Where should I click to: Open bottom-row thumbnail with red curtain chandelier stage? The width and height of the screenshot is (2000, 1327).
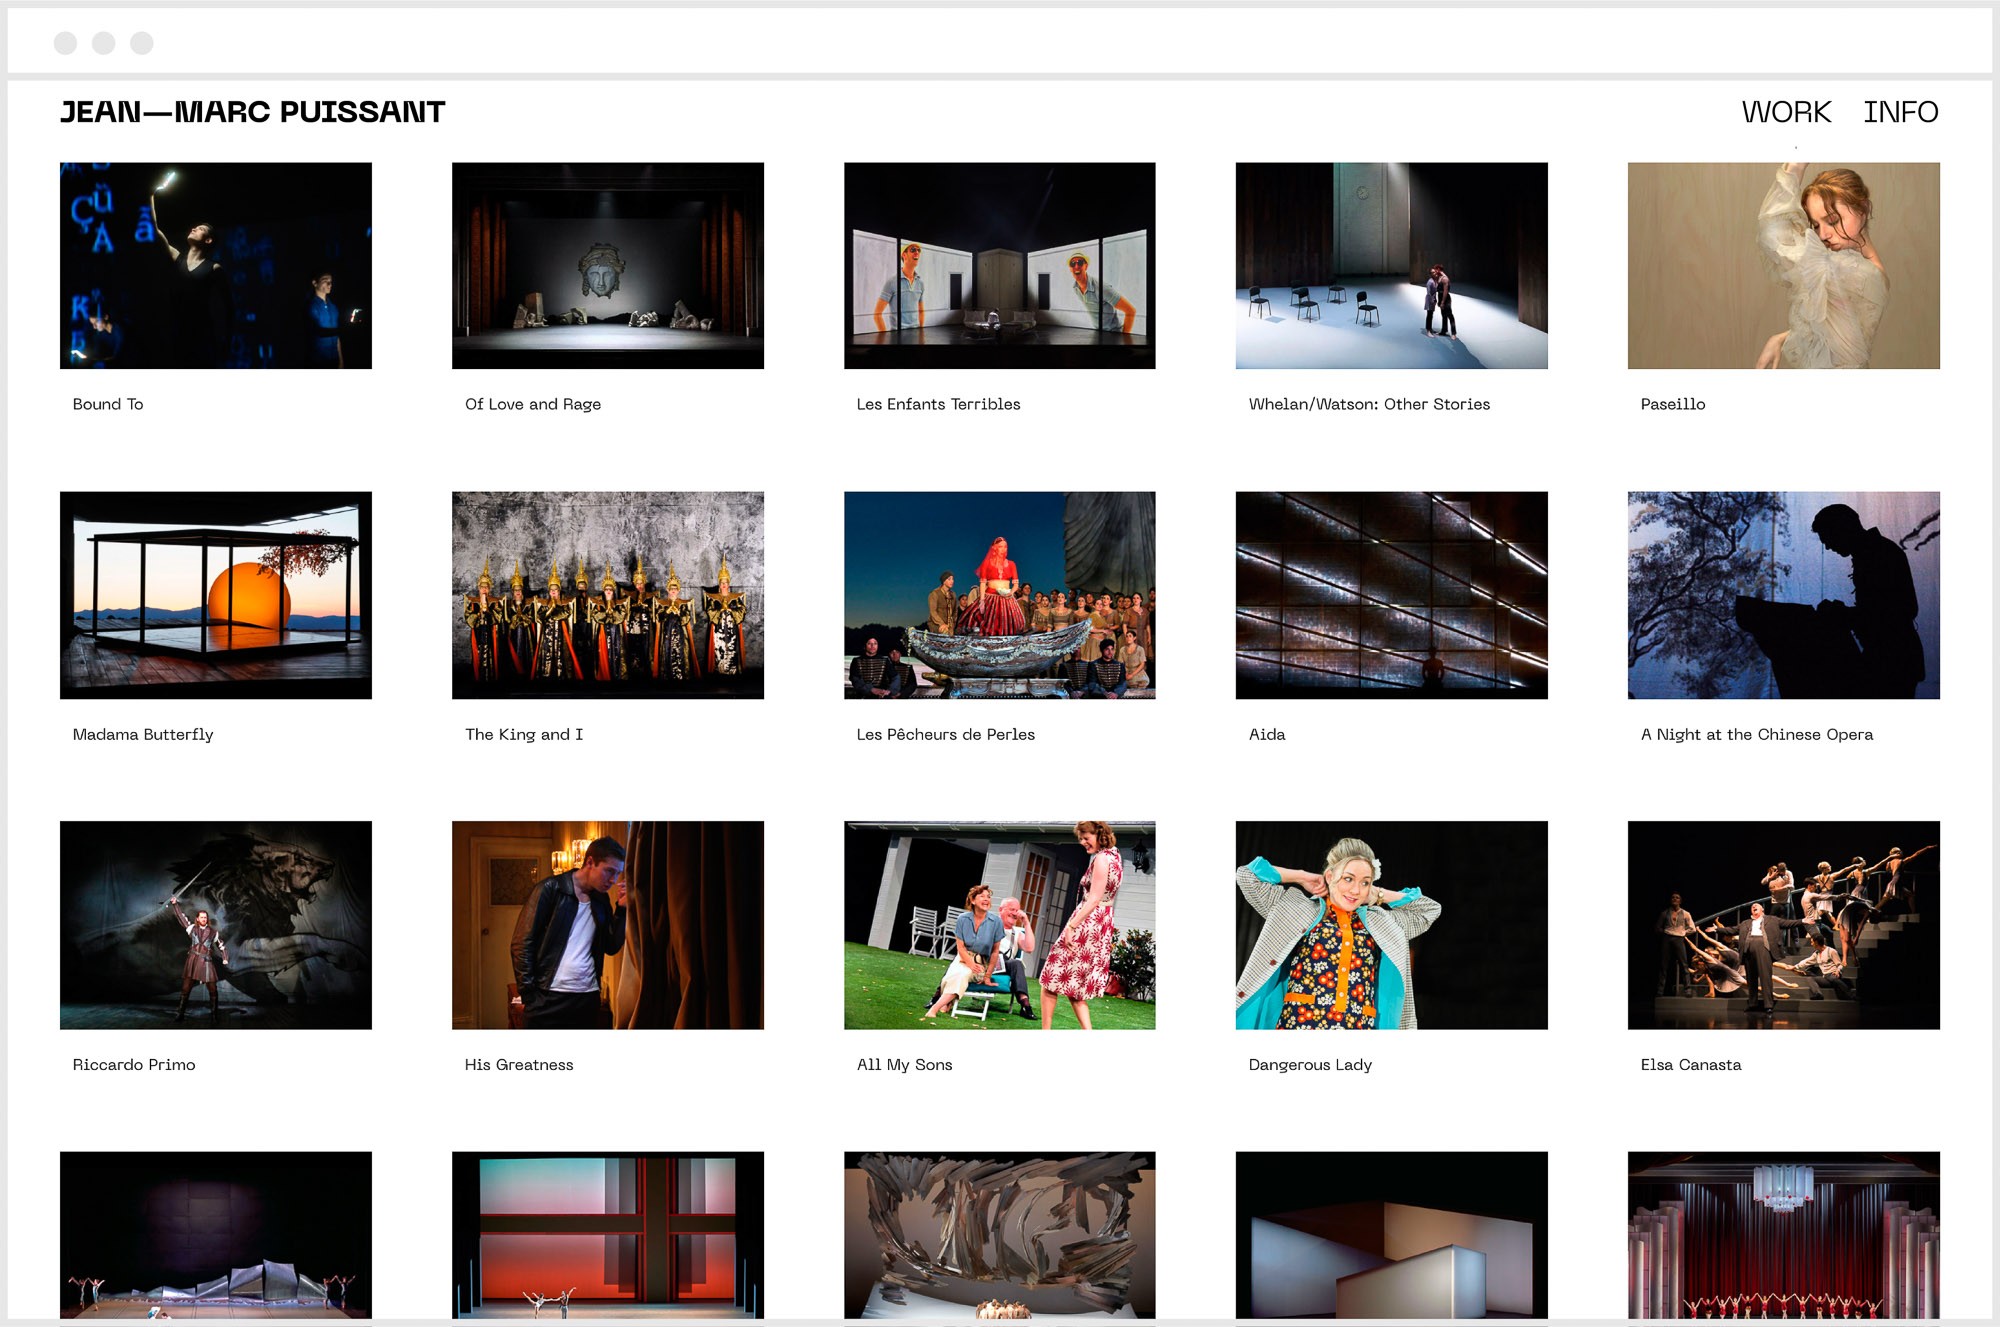pos(1784,1235)
